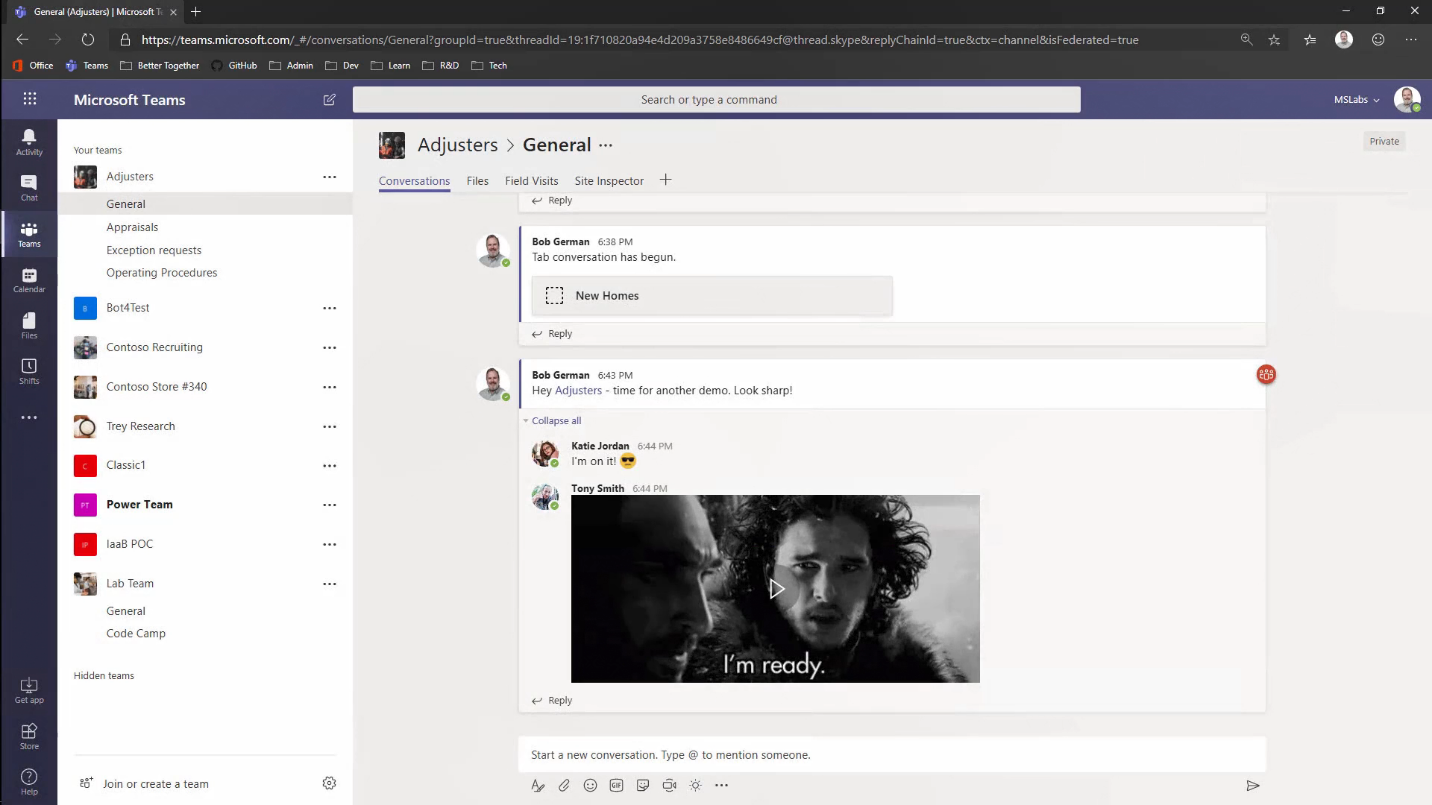1432x805 pixels.
Task: Open more compose options ellipsis
Action: pos(721,786)
